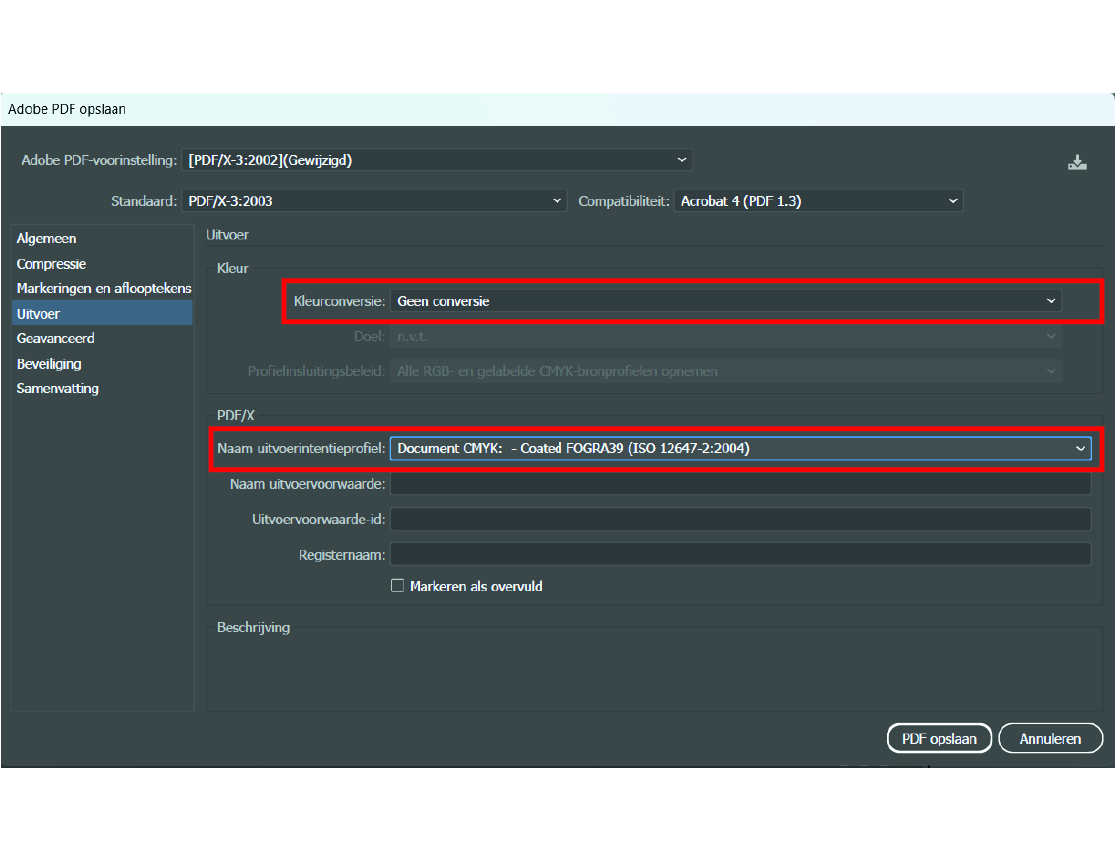Click the PDF opslaan button
1115x842 pixels.
coord(939,739)
